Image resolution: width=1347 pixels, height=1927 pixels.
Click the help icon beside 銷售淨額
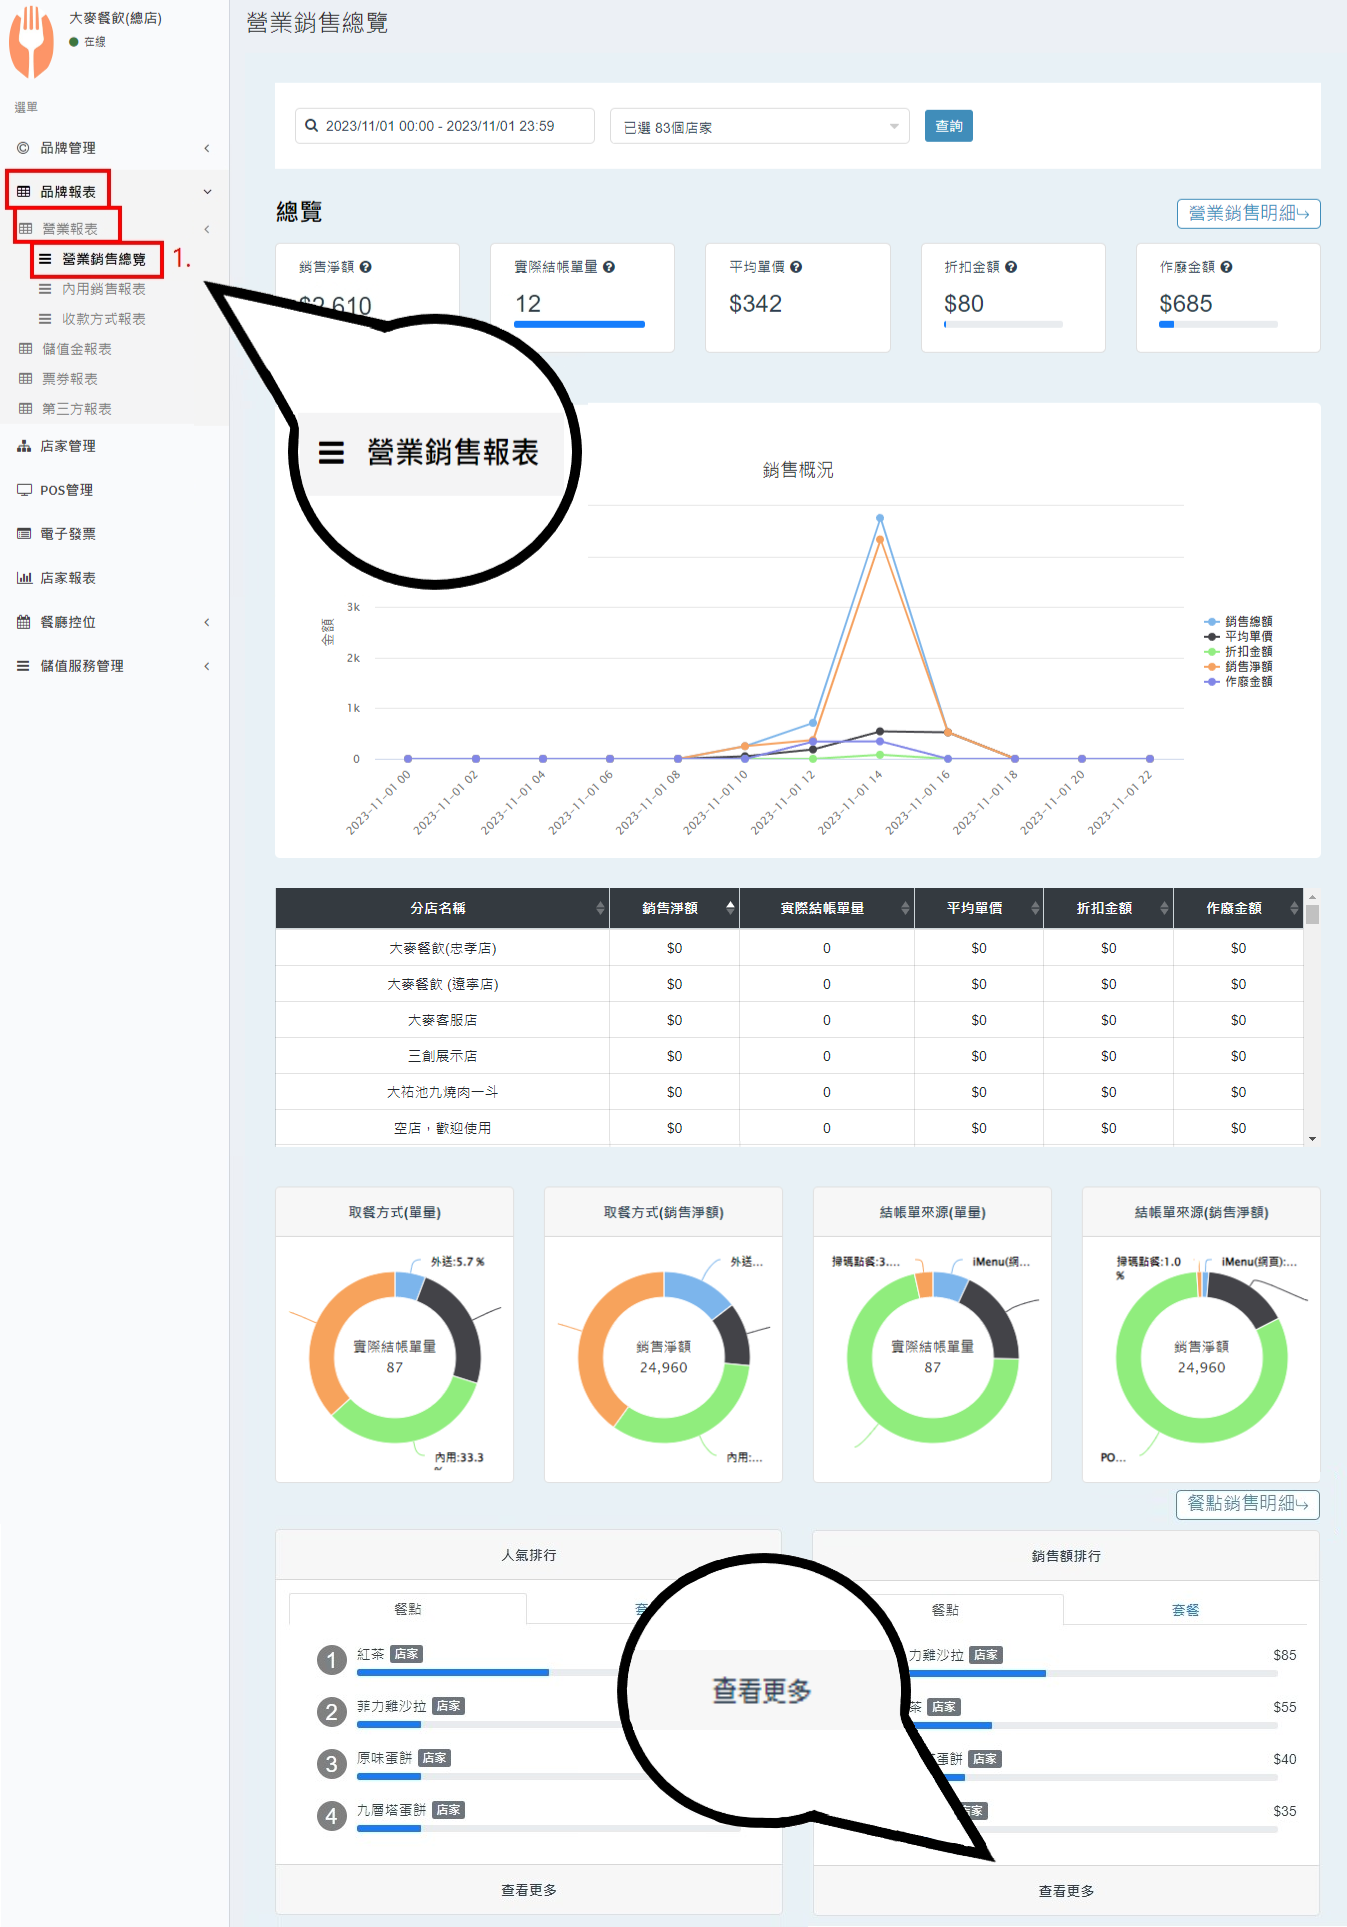point(366,267)
